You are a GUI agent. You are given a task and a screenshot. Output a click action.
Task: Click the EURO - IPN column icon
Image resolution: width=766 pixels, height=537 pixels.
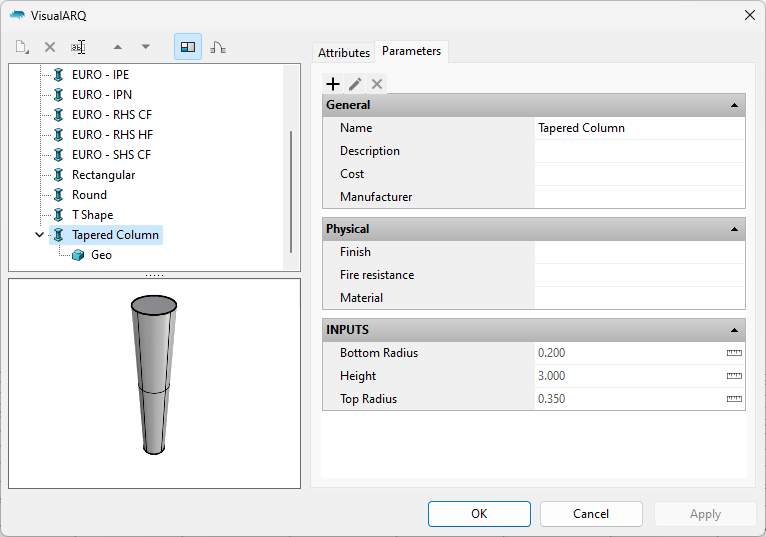59,95
